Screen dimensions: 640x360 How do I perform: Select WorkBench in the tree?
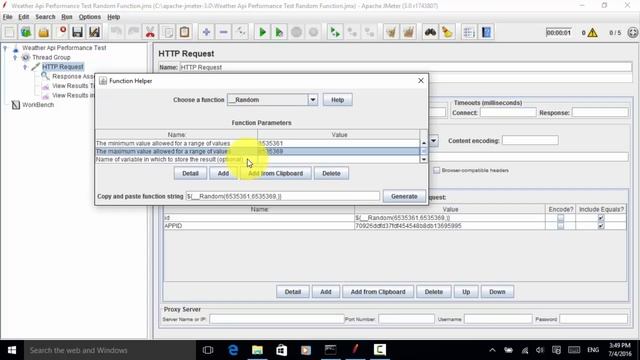(x=38, y=105)
